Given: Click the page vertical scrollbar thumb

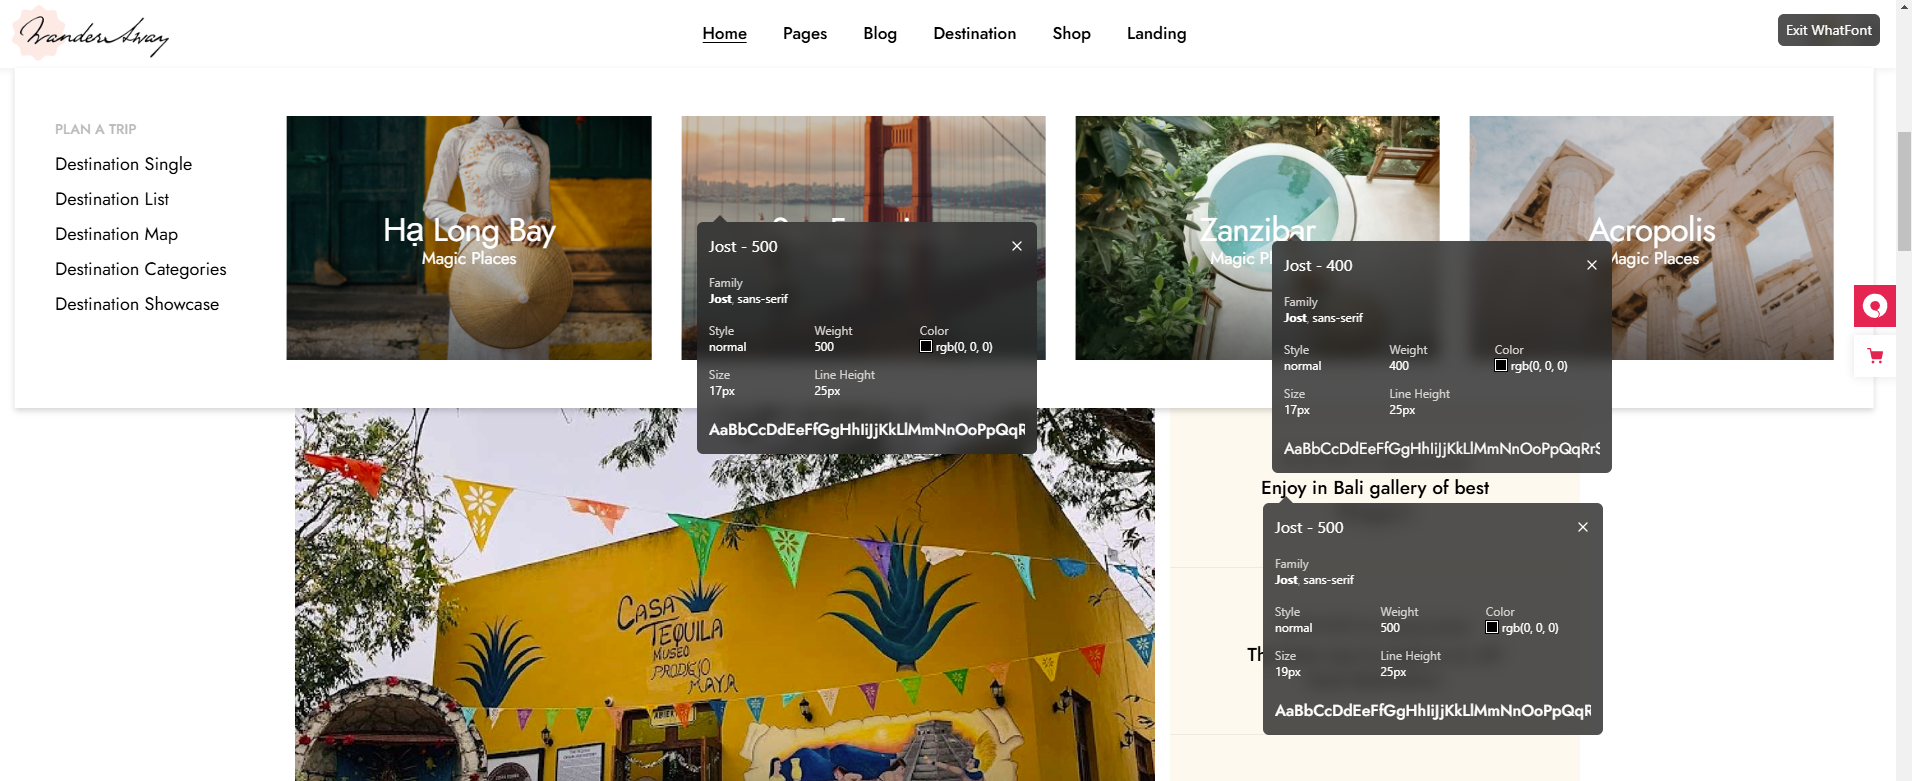Looking at the screenshot, I should click(1904, 190).
